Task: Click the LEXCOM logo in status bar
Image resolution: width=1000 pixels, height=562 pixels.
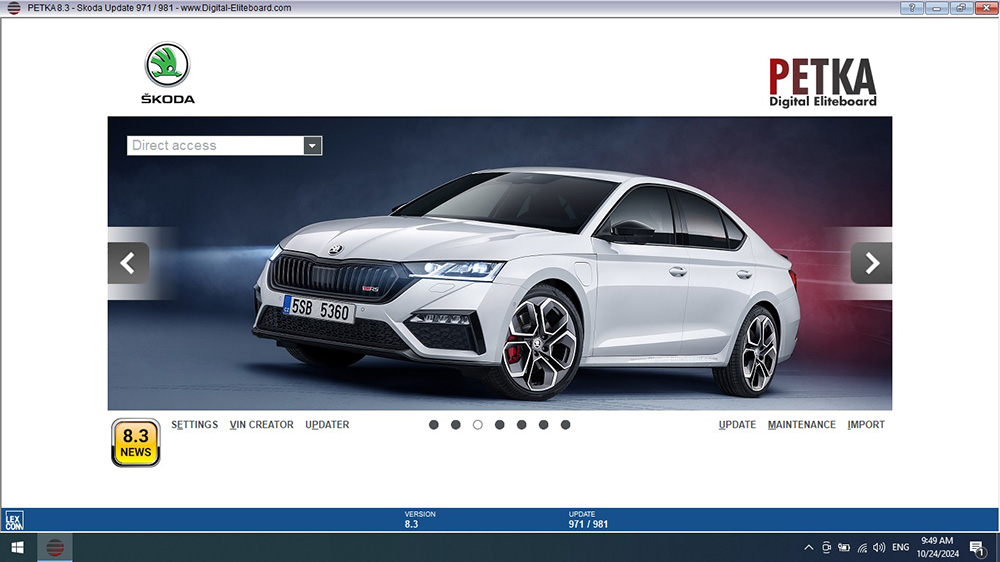Action: [x=14, y=520]
